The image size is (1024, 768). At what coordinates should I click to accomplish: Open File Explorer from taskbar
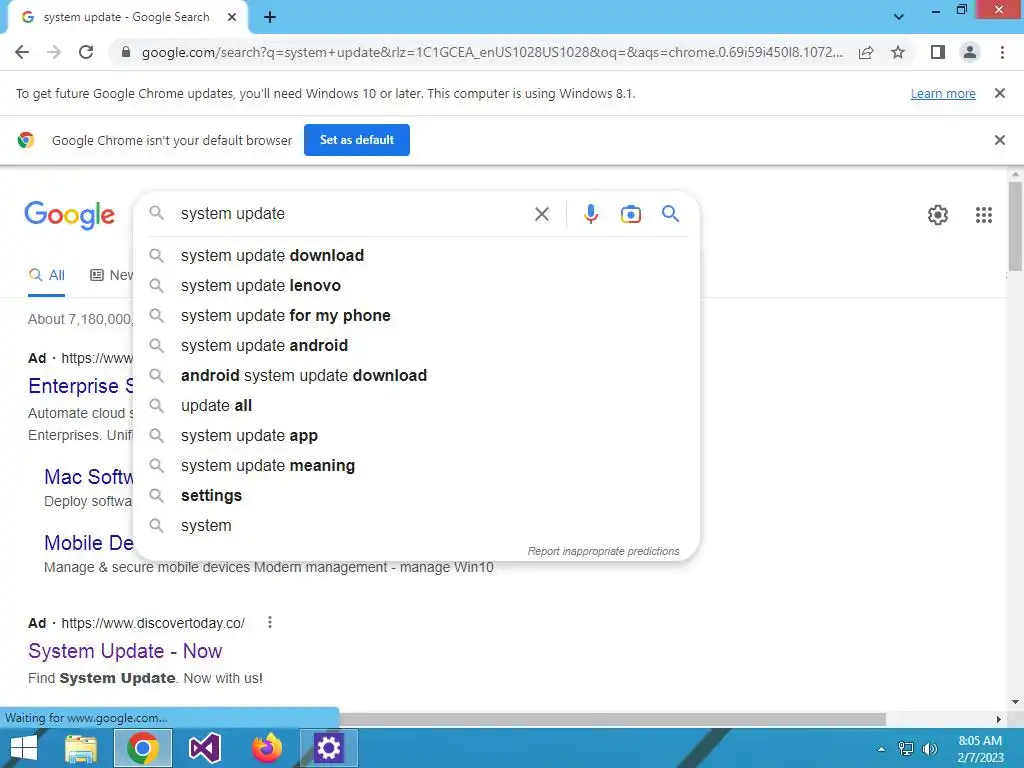click(x=82, y=748)
